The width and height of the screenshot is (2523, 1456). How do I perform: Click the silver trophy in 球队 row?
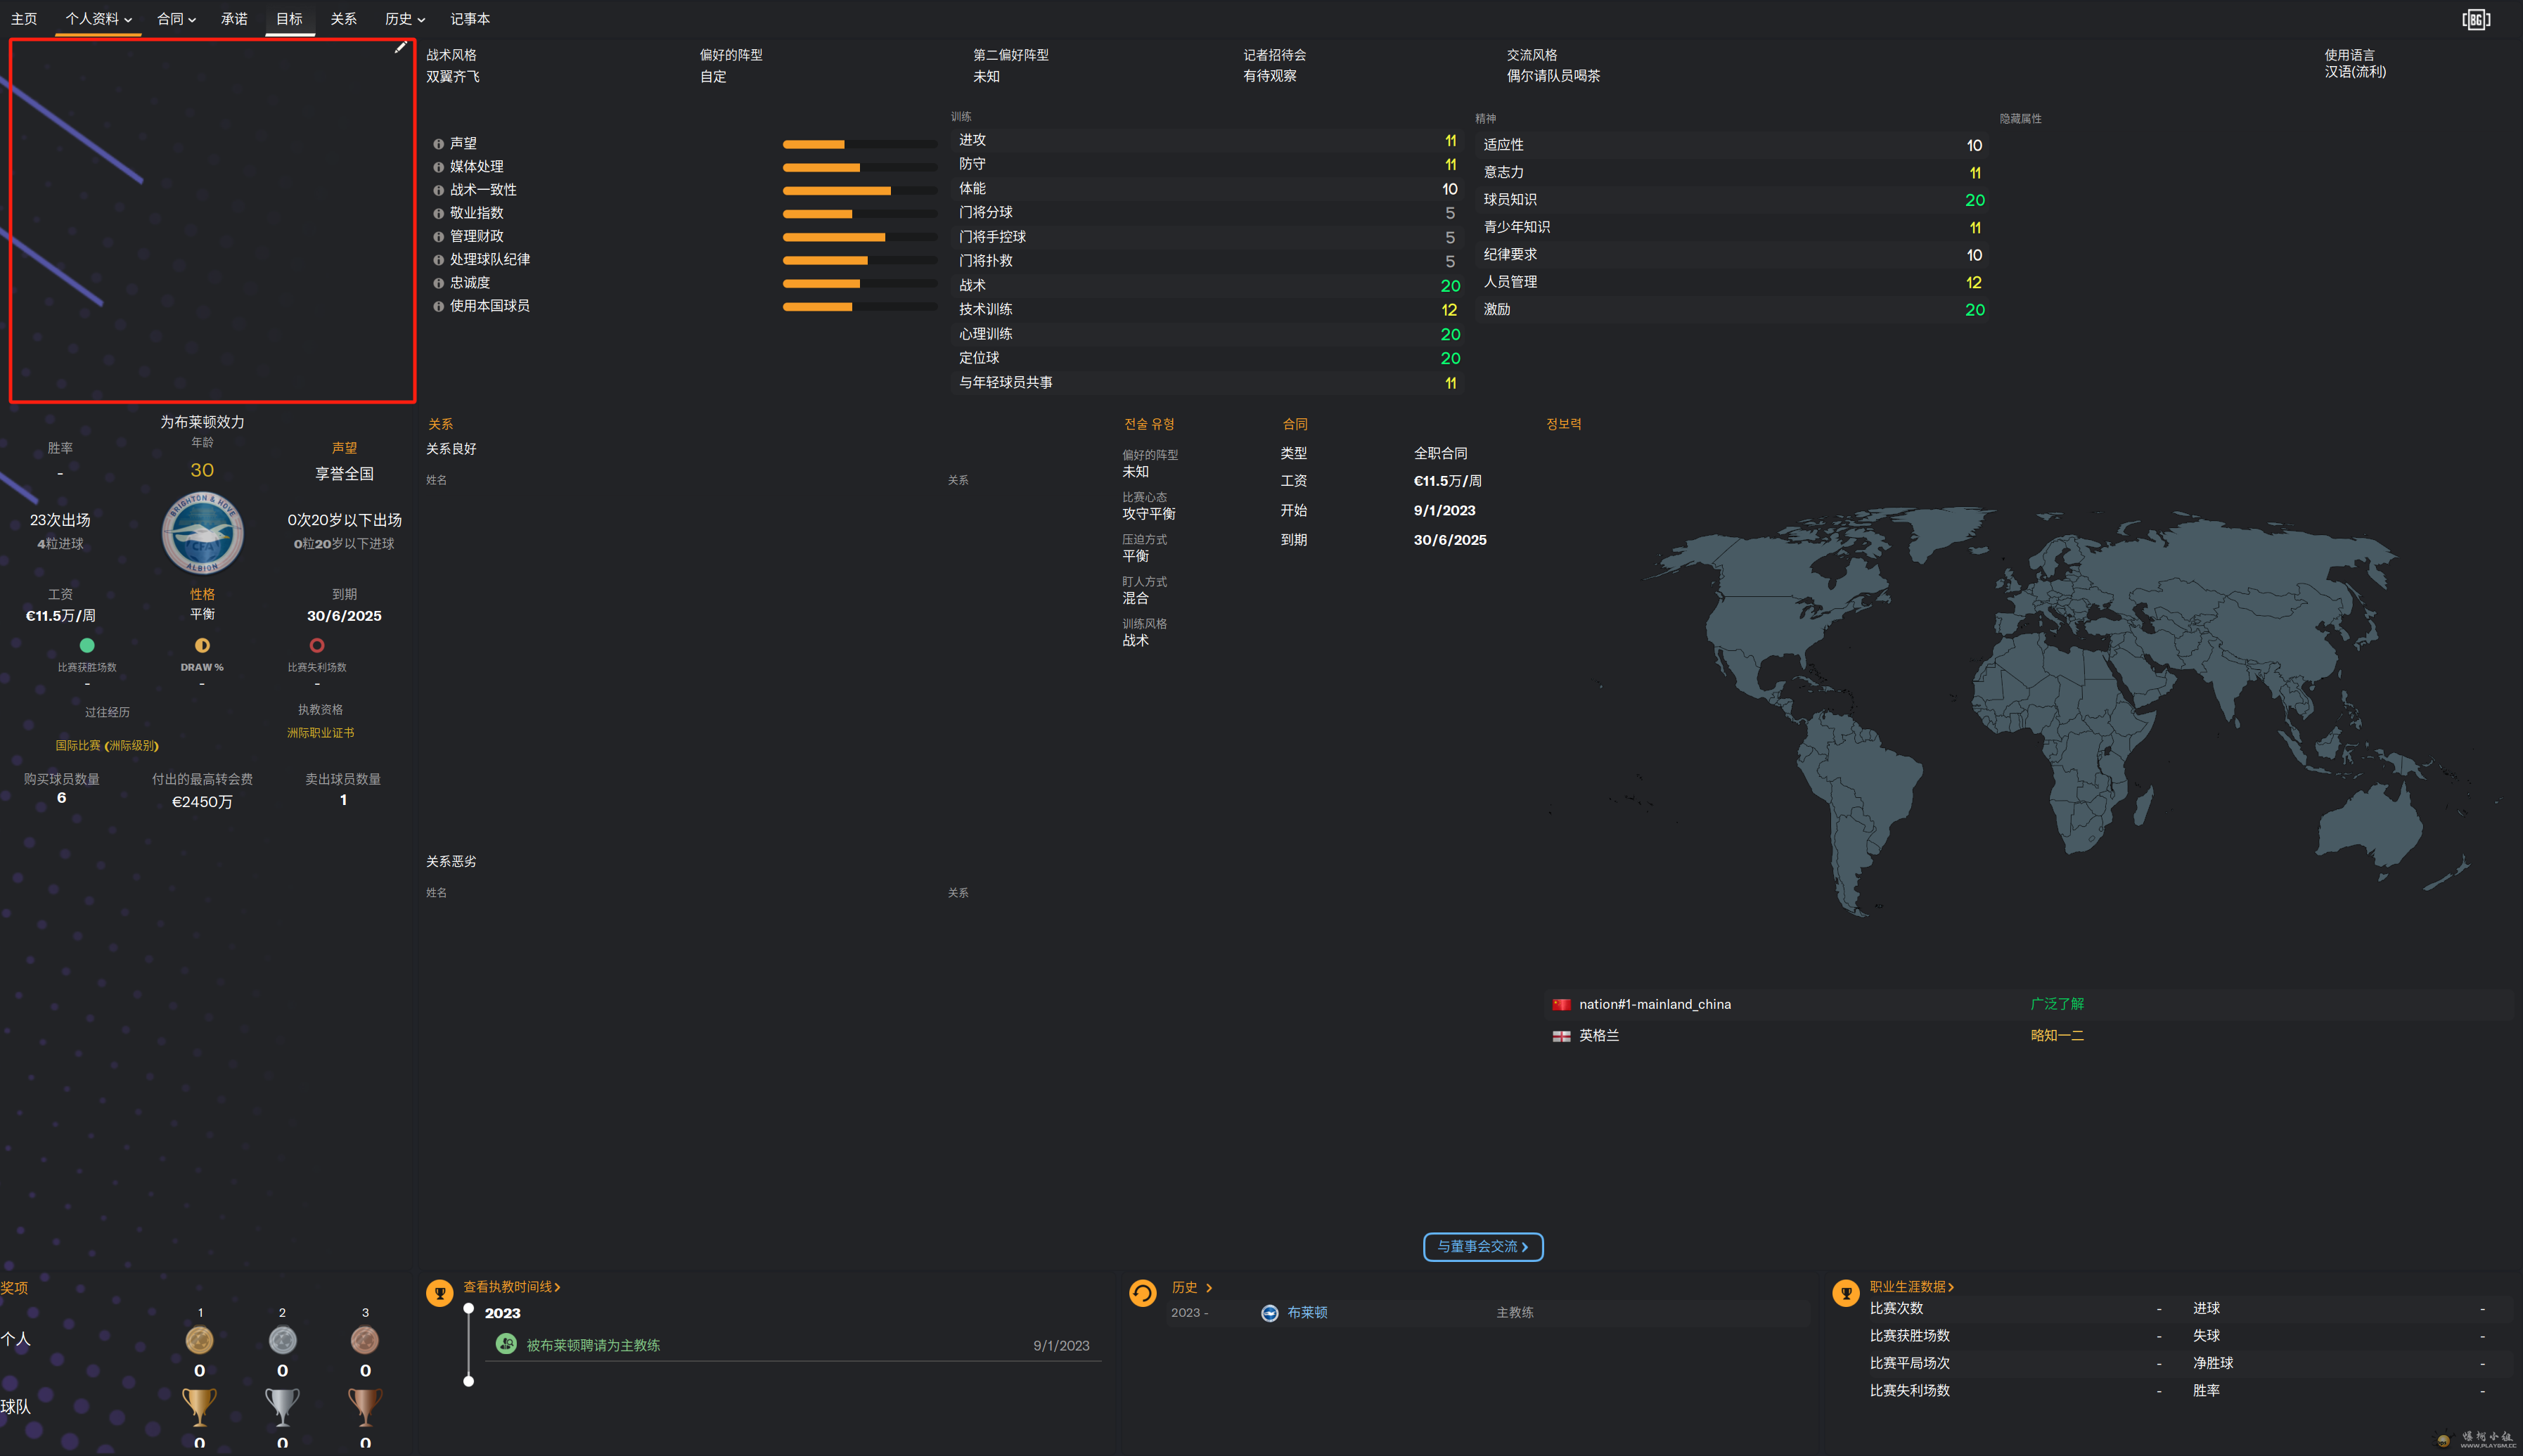[283, 1407]
